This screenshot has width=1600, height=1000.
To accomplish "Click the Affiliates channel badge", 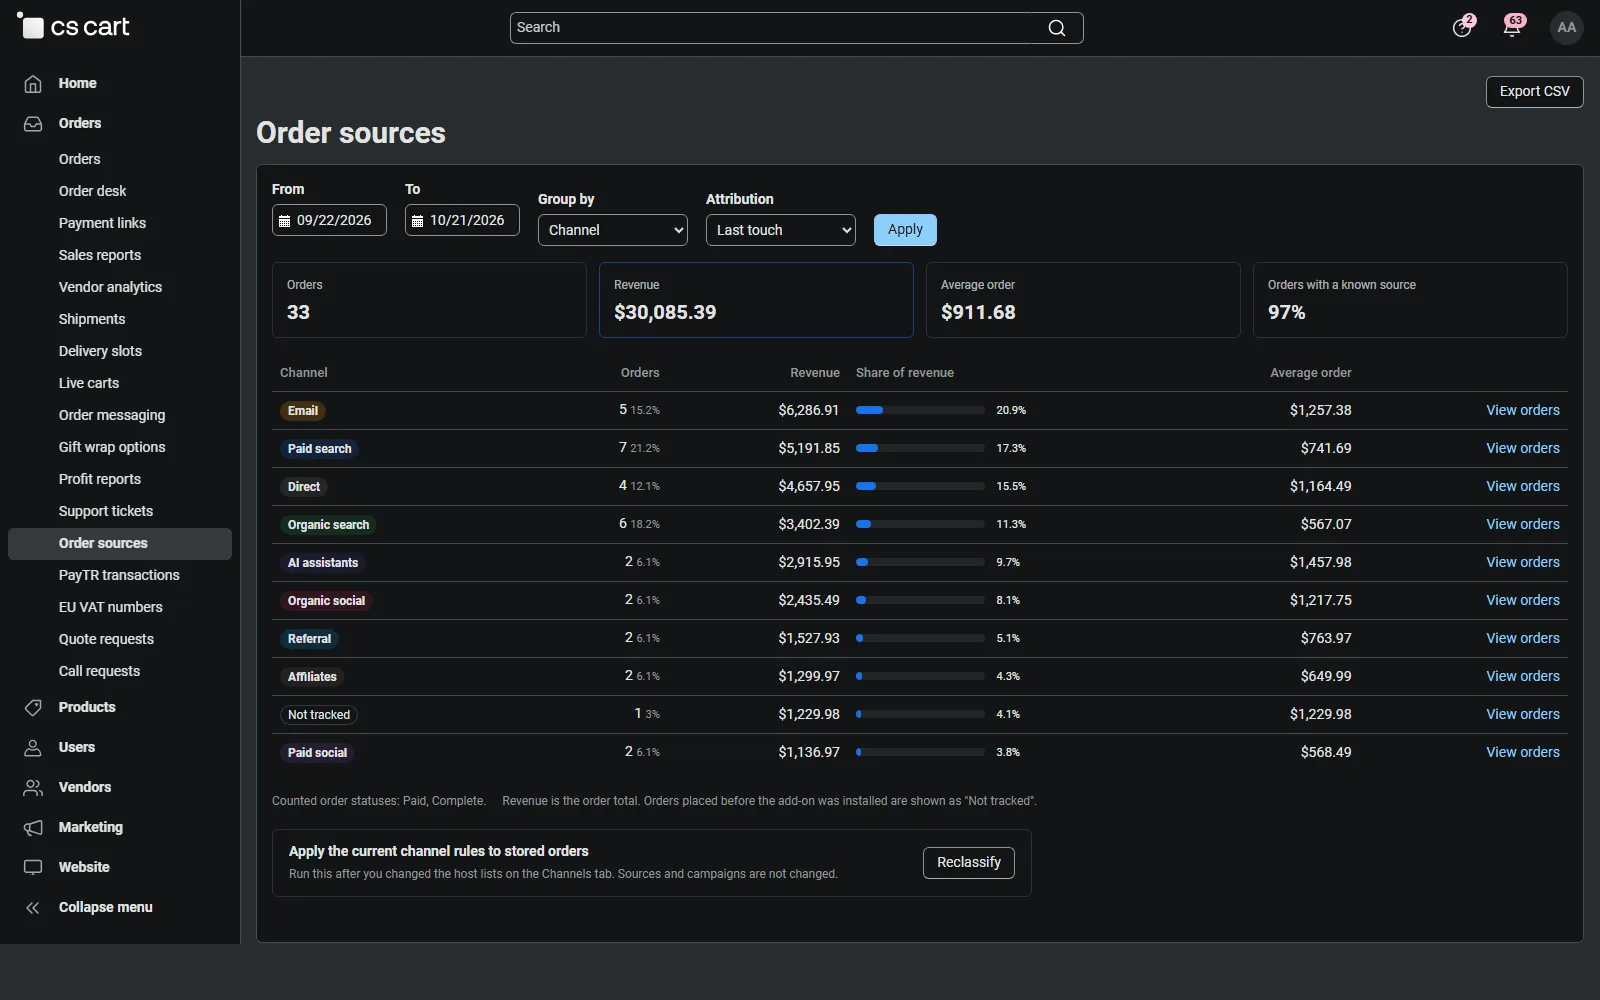I will 312,677.
